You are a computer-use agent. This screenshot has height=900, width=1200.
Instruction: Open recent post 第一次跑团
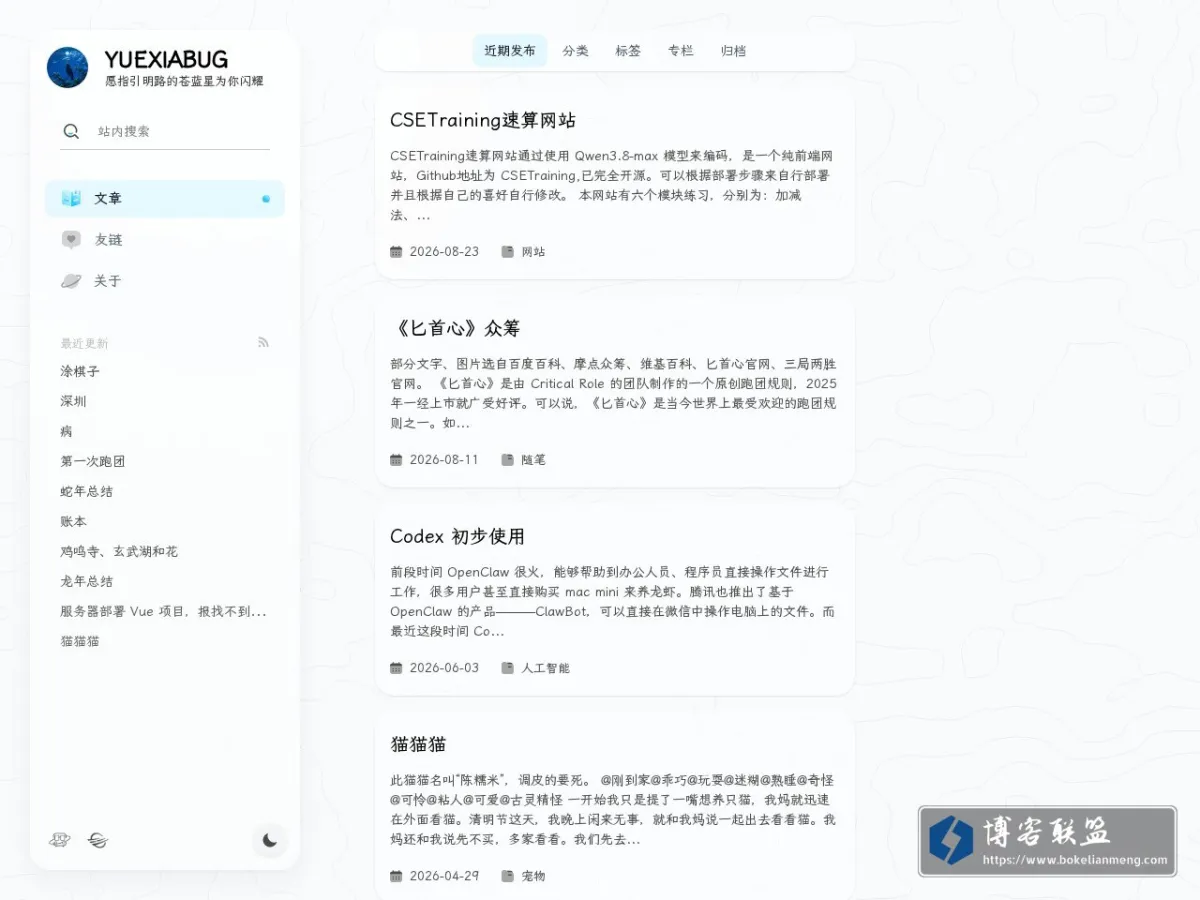[93, 461]
